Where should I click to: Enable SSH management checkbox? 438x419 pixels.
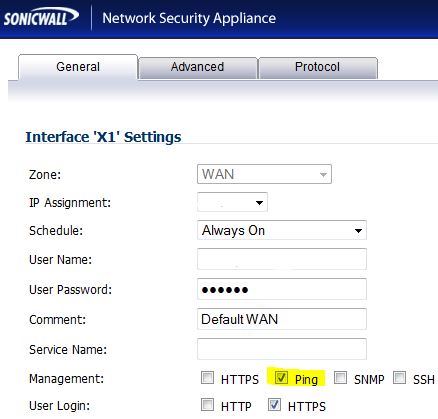[399, 378]
